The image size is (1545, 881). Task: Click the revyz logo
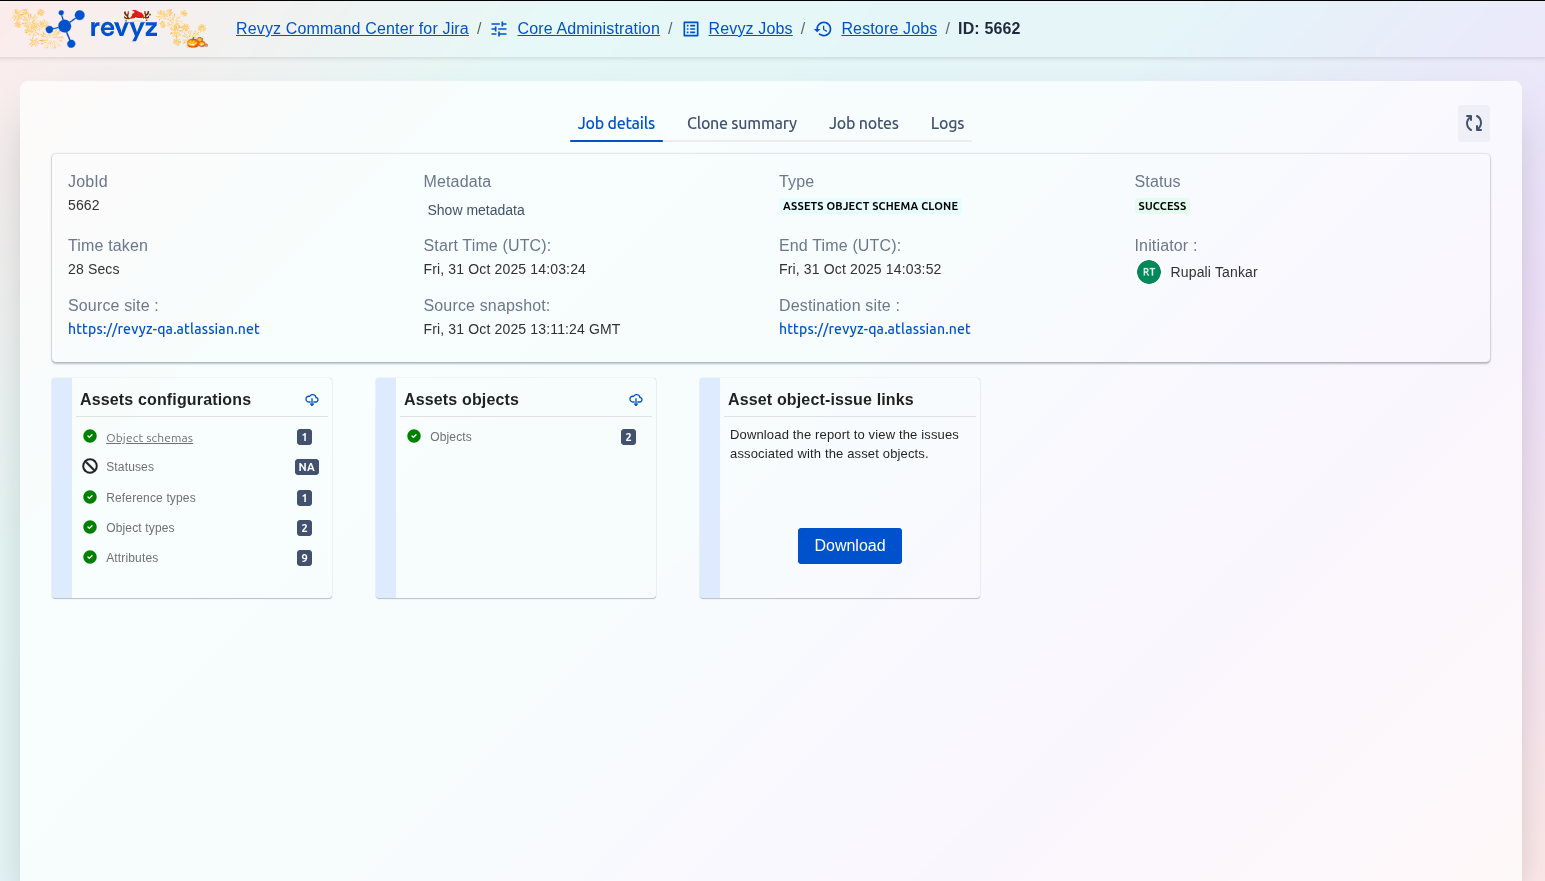[x=110, y=28]
